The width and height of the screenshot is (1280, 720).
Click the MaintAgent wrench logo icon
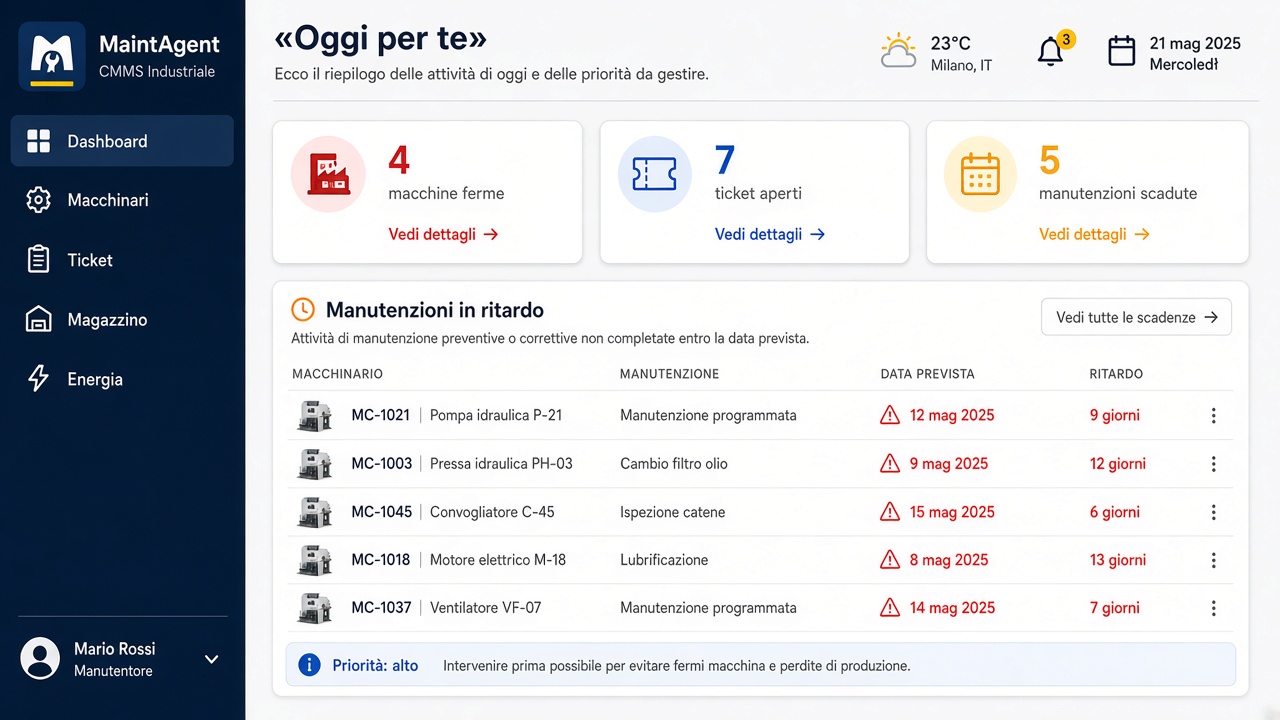coord(52,56)
